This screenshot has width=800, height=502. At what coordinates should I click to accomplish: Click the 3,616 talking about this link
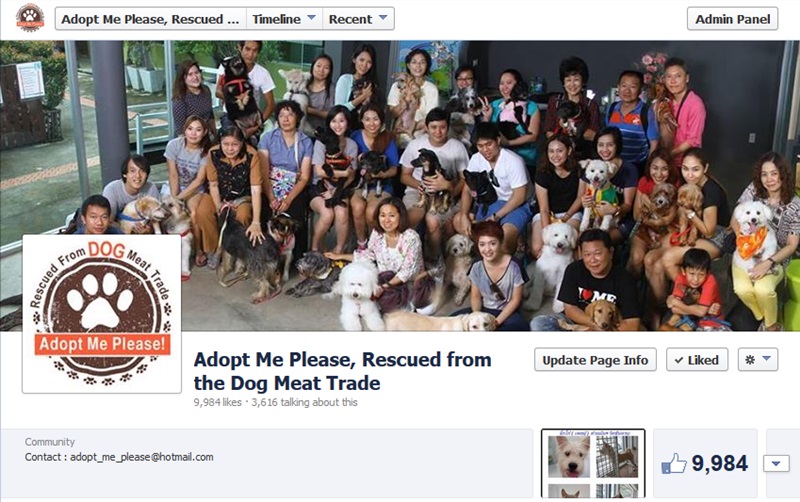point(304,402)
